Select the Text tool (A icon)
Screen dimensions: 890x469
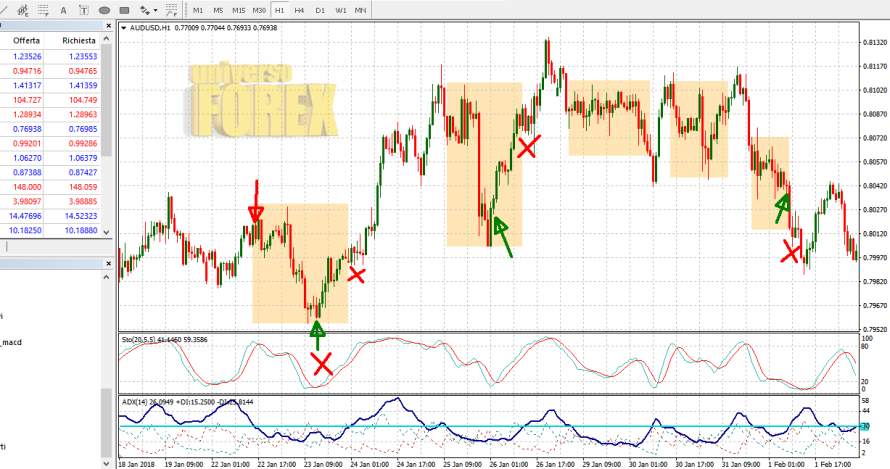click(62, 10)
